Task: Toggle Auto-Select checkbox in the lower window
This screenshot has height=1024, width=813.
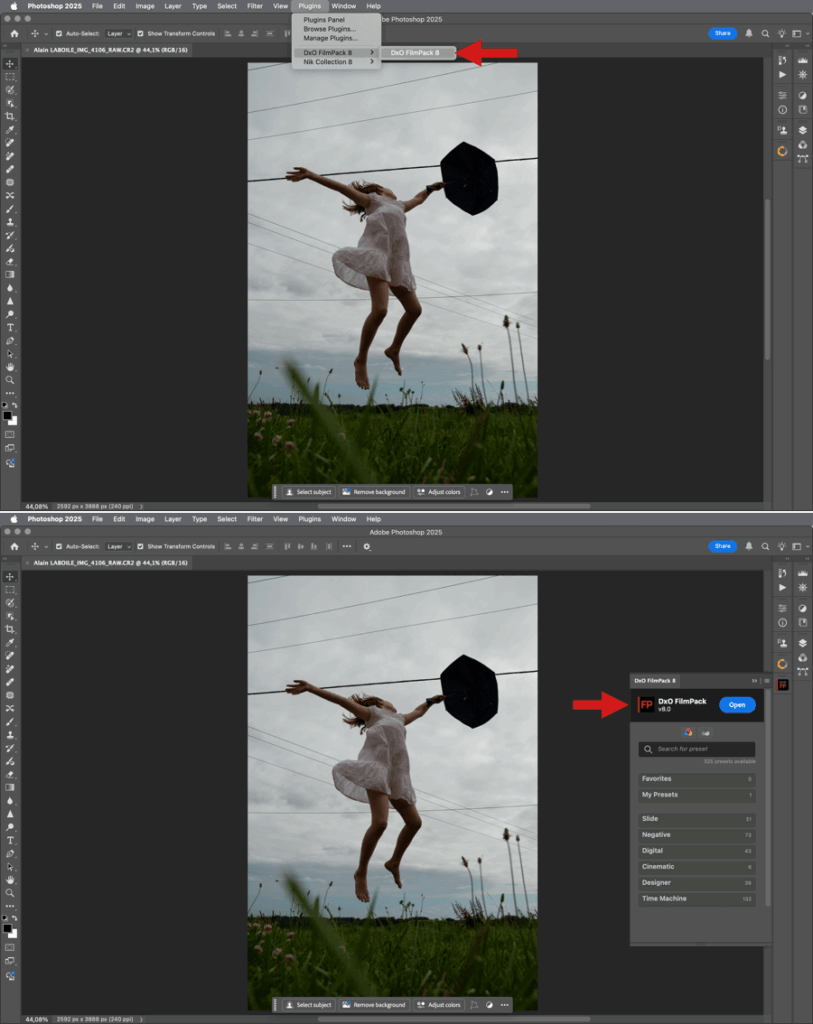Action: [x=59, y=547]
